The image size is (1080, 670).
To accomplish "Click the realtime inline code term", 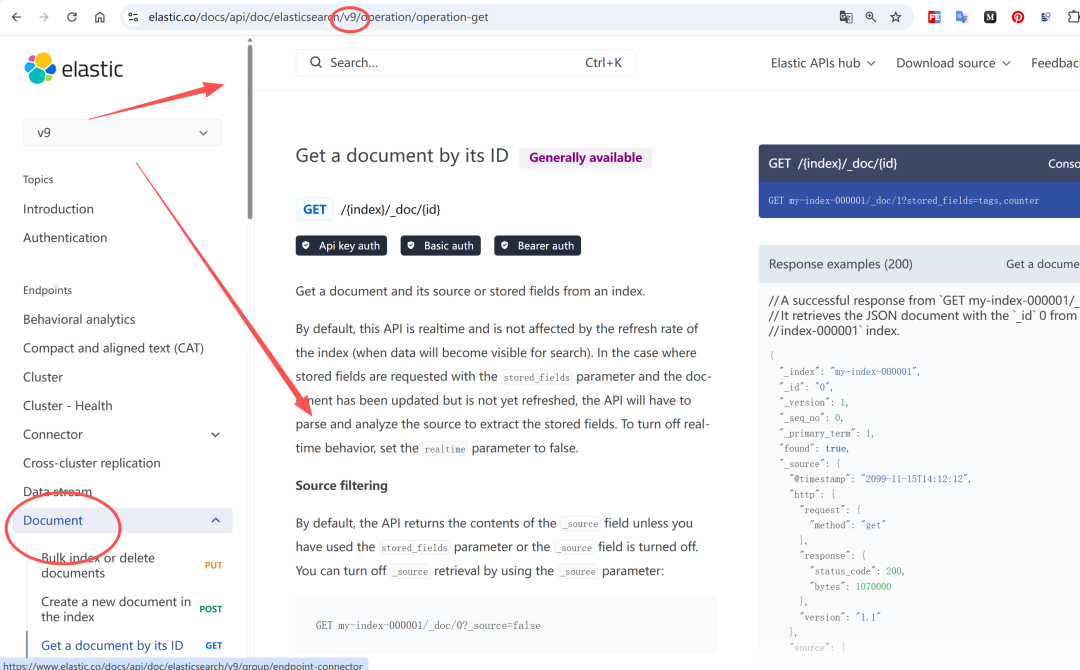I will 445,449.
